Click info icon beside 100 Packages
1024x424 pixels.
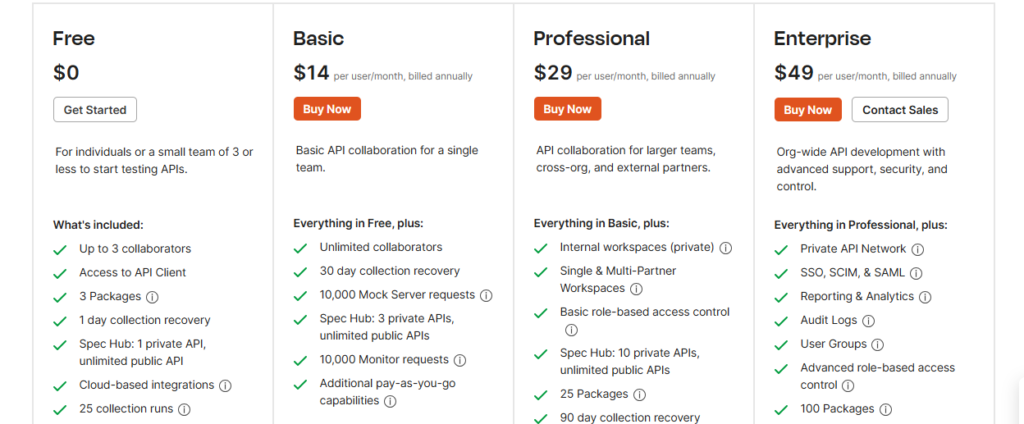tap(886, 410)
